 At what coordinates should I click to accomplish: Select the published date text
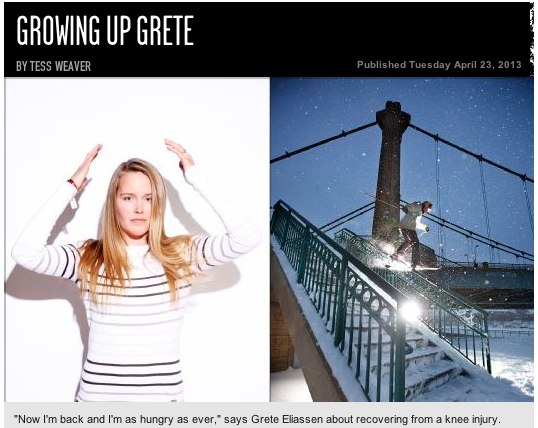coord(439,65)
